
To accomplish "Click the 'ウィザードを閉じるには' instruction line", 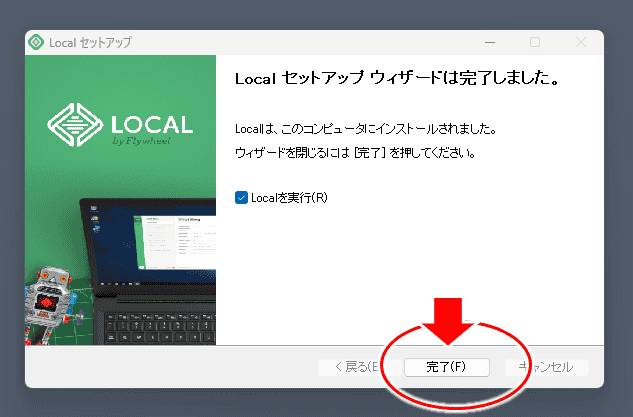I will coord(354,154).
